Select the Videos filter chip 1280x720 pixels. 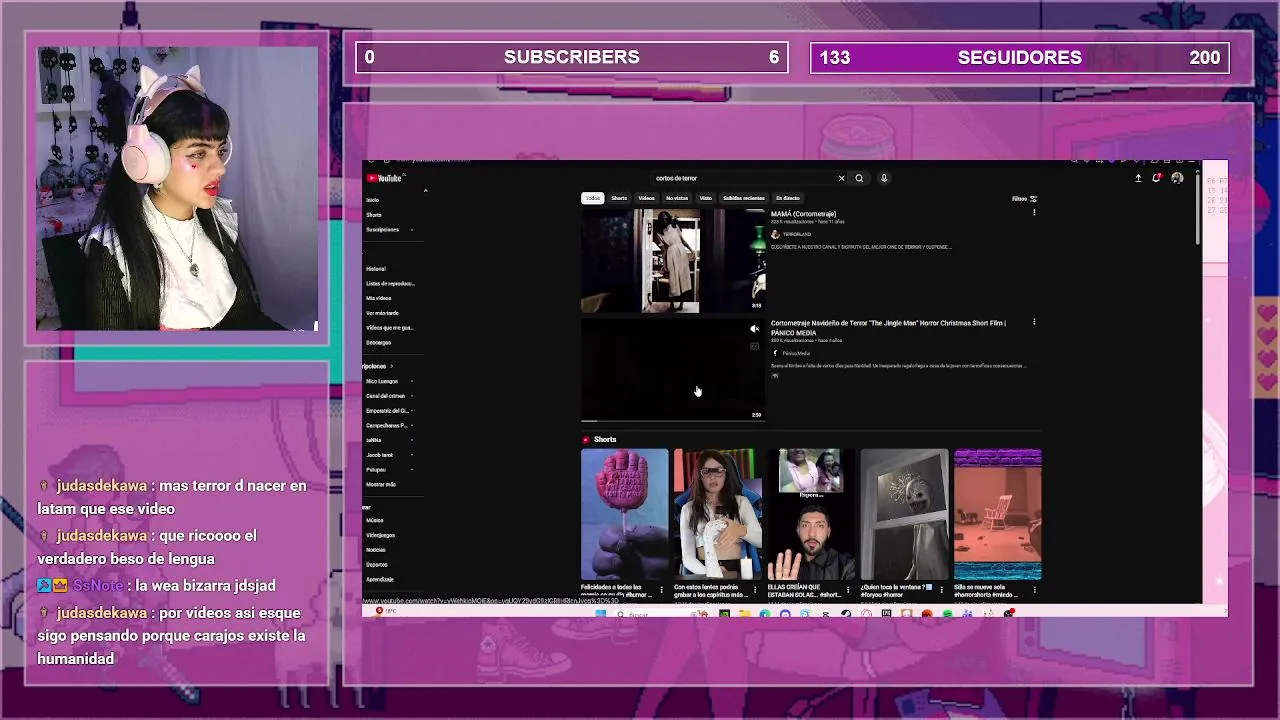646,198
